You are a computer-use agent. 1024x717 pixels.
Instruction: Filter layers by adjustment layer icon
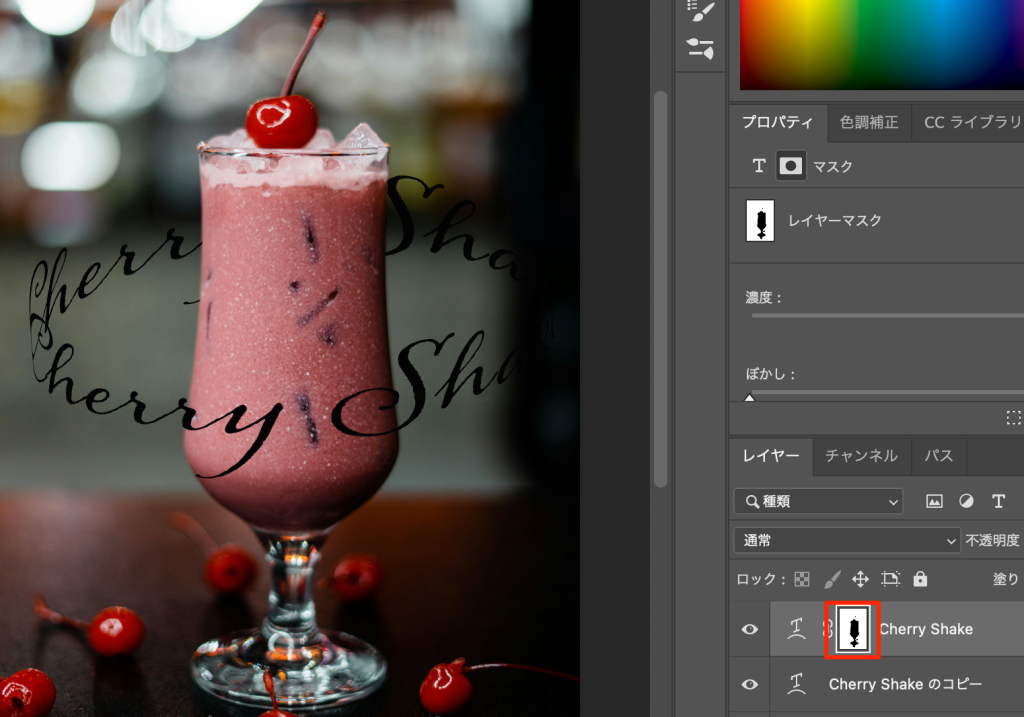[966, 501]
